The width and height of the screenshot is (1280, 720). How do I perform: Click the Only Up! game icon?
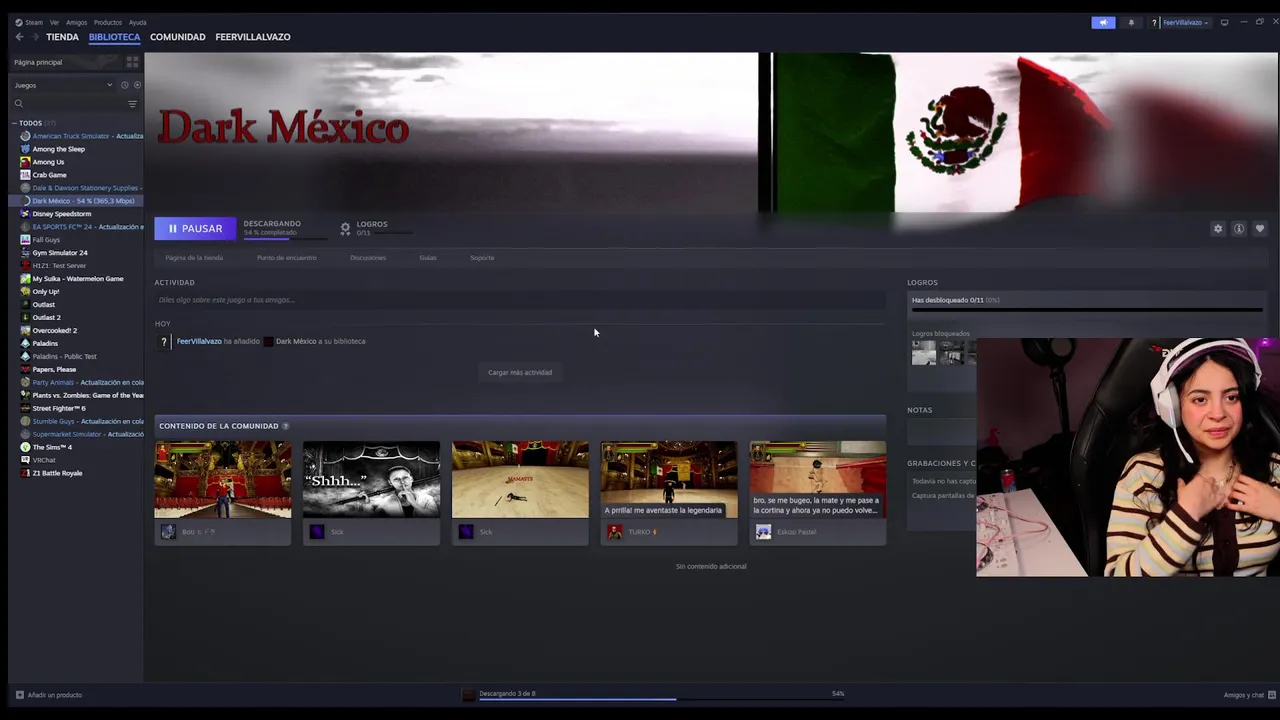[26, 291]
